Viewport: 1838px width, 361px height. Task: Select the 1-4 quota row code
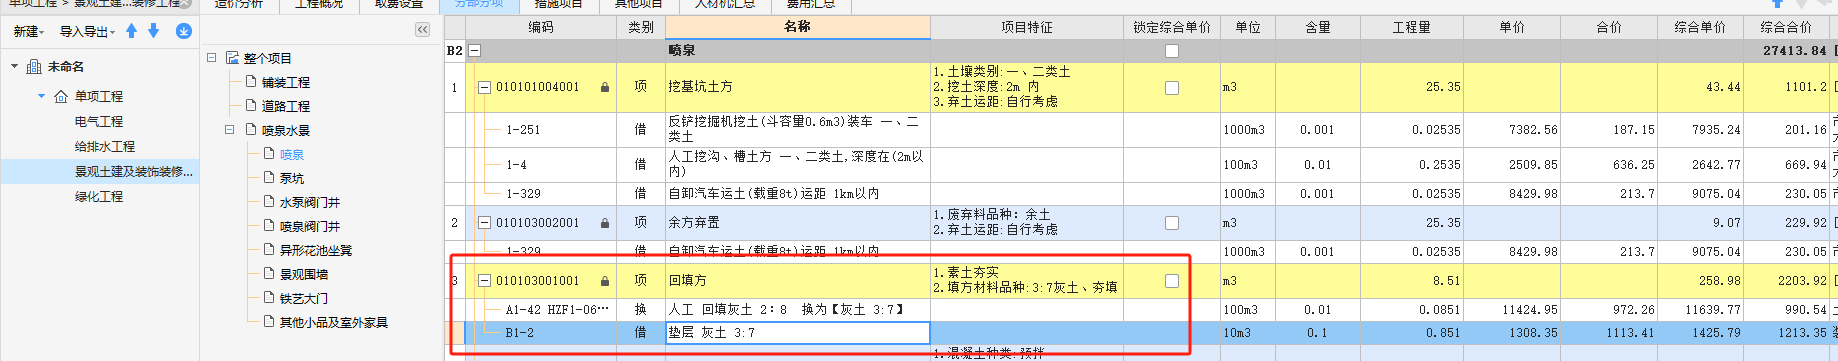(516, 165)
